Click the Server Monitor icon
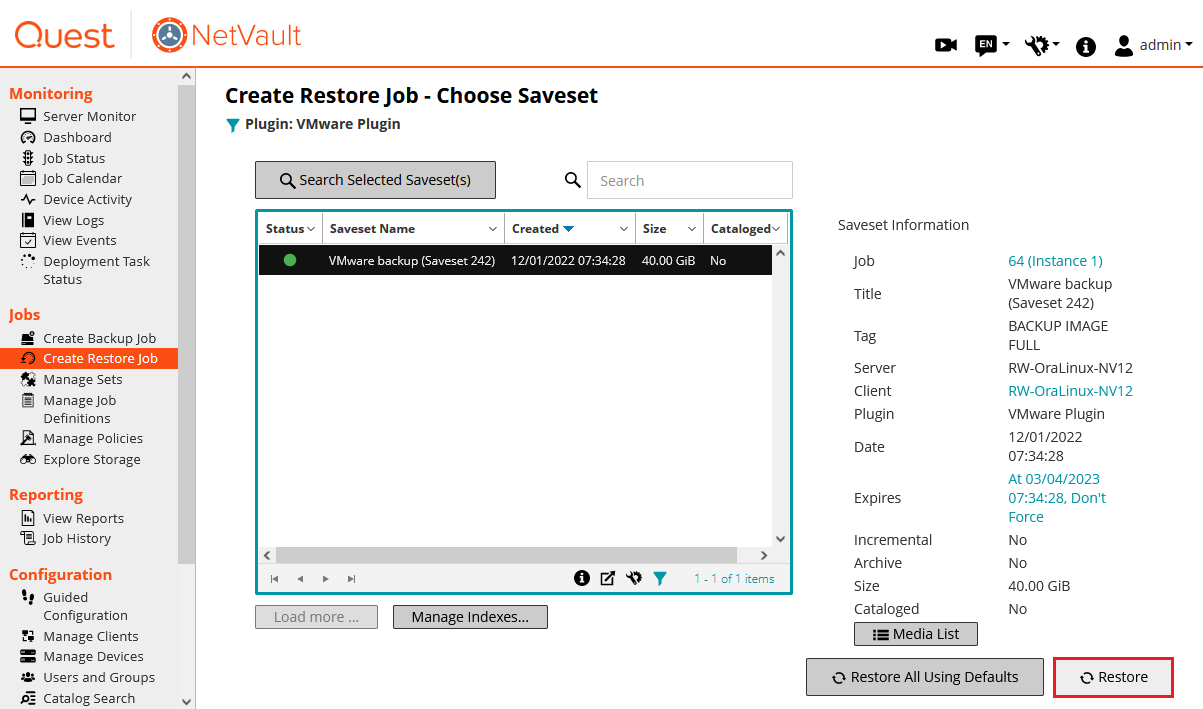This screenshot has height=709, width=1203. (28, 116)
